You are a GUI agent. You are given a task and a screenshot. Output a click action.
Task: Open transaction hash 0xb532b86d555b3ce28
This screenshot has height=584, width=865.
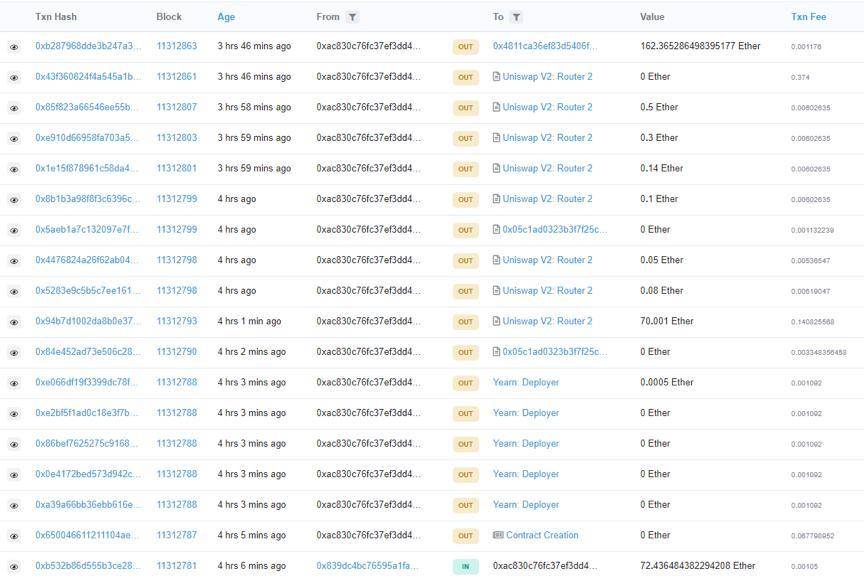(88, 566)
